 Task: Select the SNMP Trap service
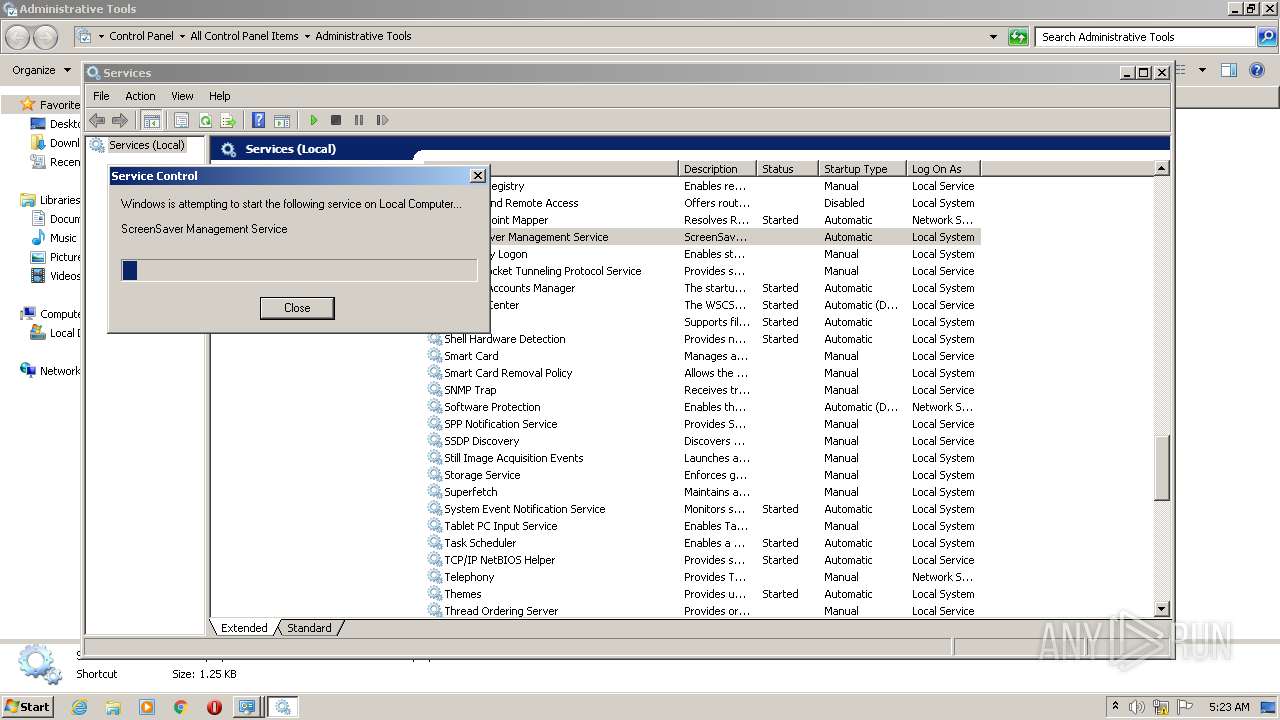click(x=703, y=390)
